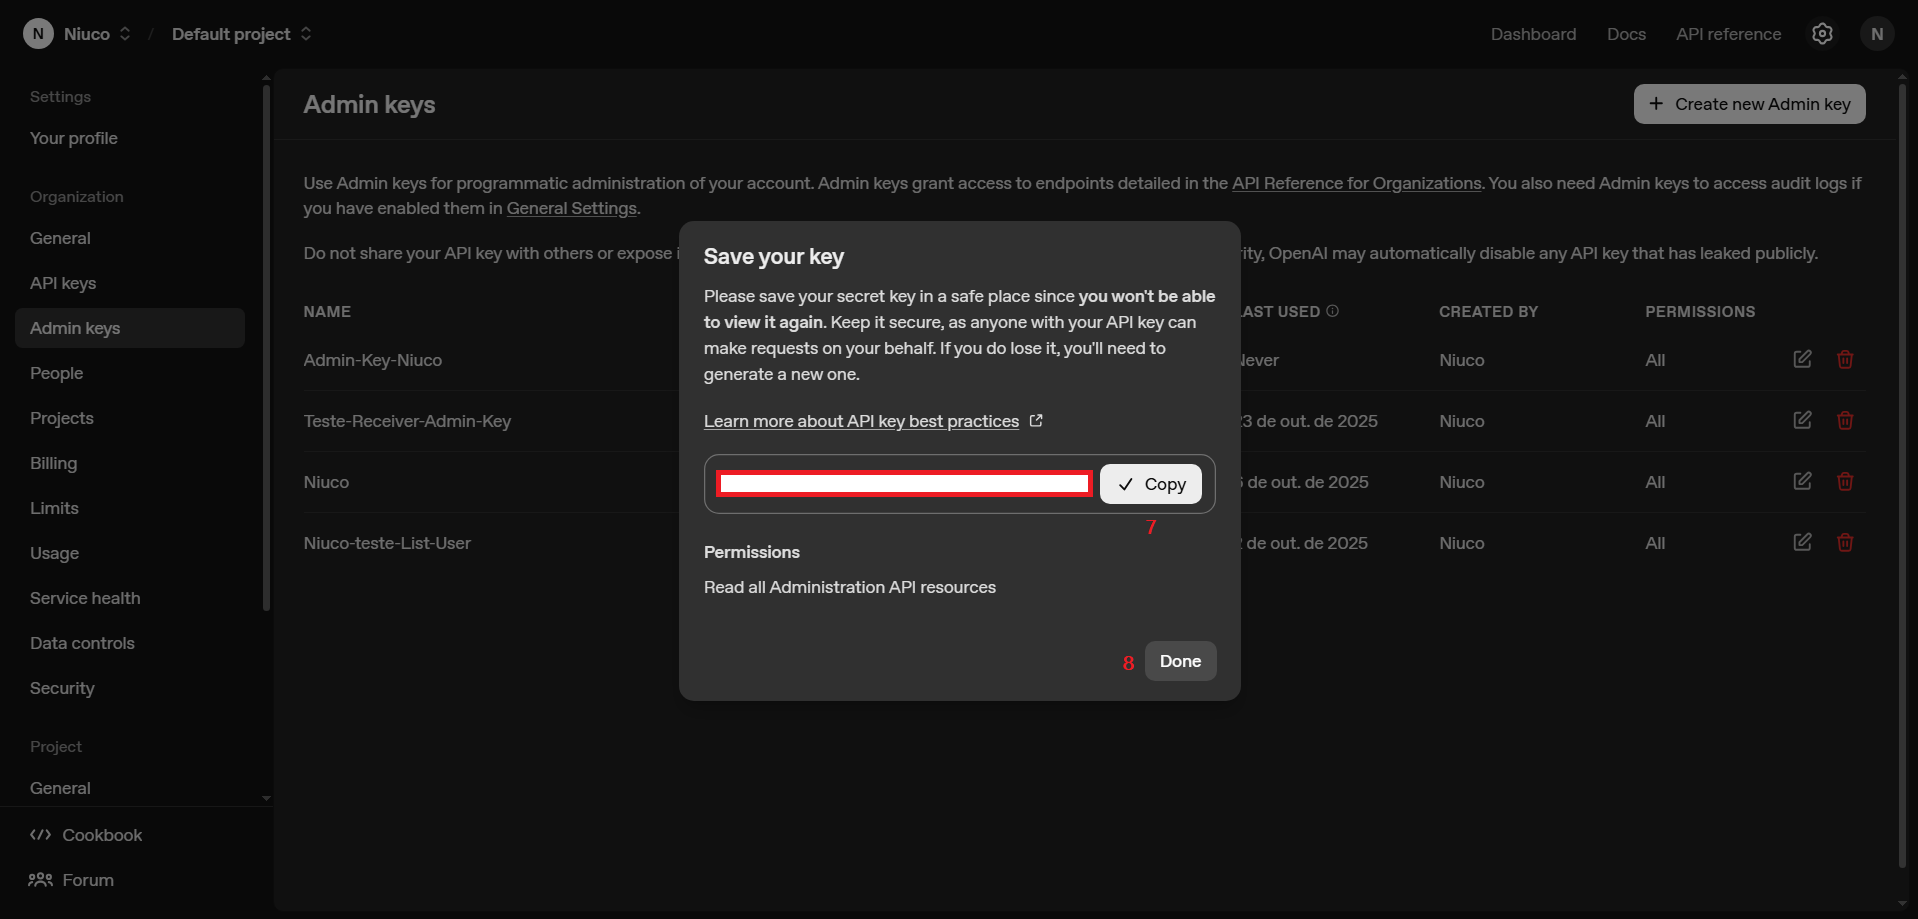Delete the Teste-Receiver-Admin-Key key
The image size is (1918, 919).
[x=1845, y=420]
